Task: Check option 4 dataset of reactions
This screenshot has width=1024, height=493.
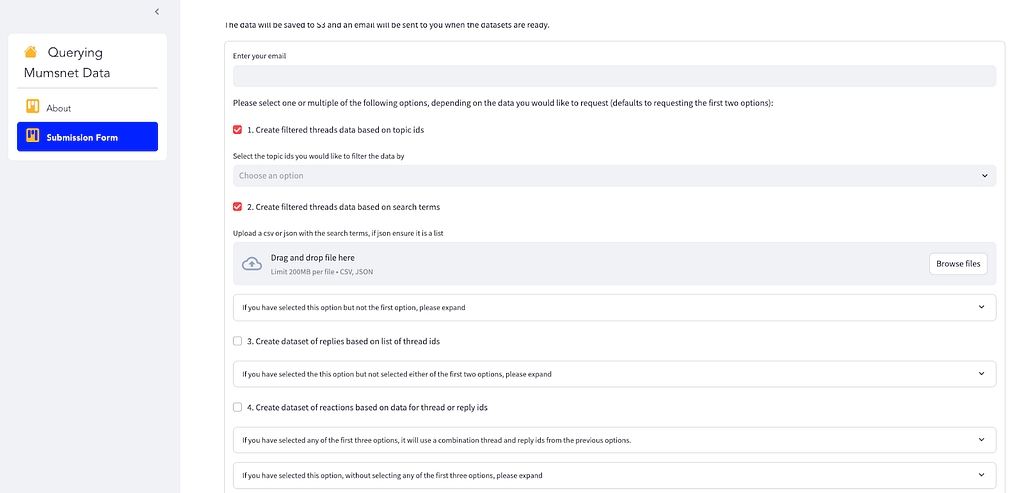Action: 238,407
